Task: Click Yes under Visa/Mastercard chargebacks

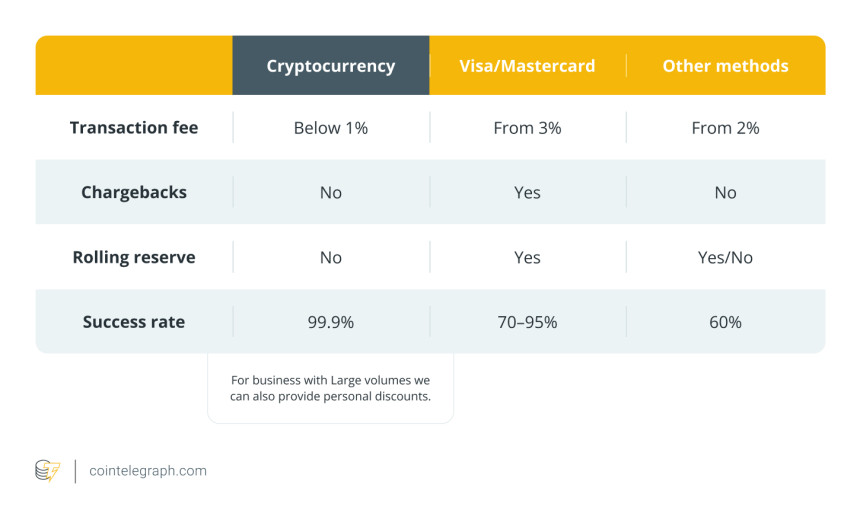Action: tap(527, 192)
